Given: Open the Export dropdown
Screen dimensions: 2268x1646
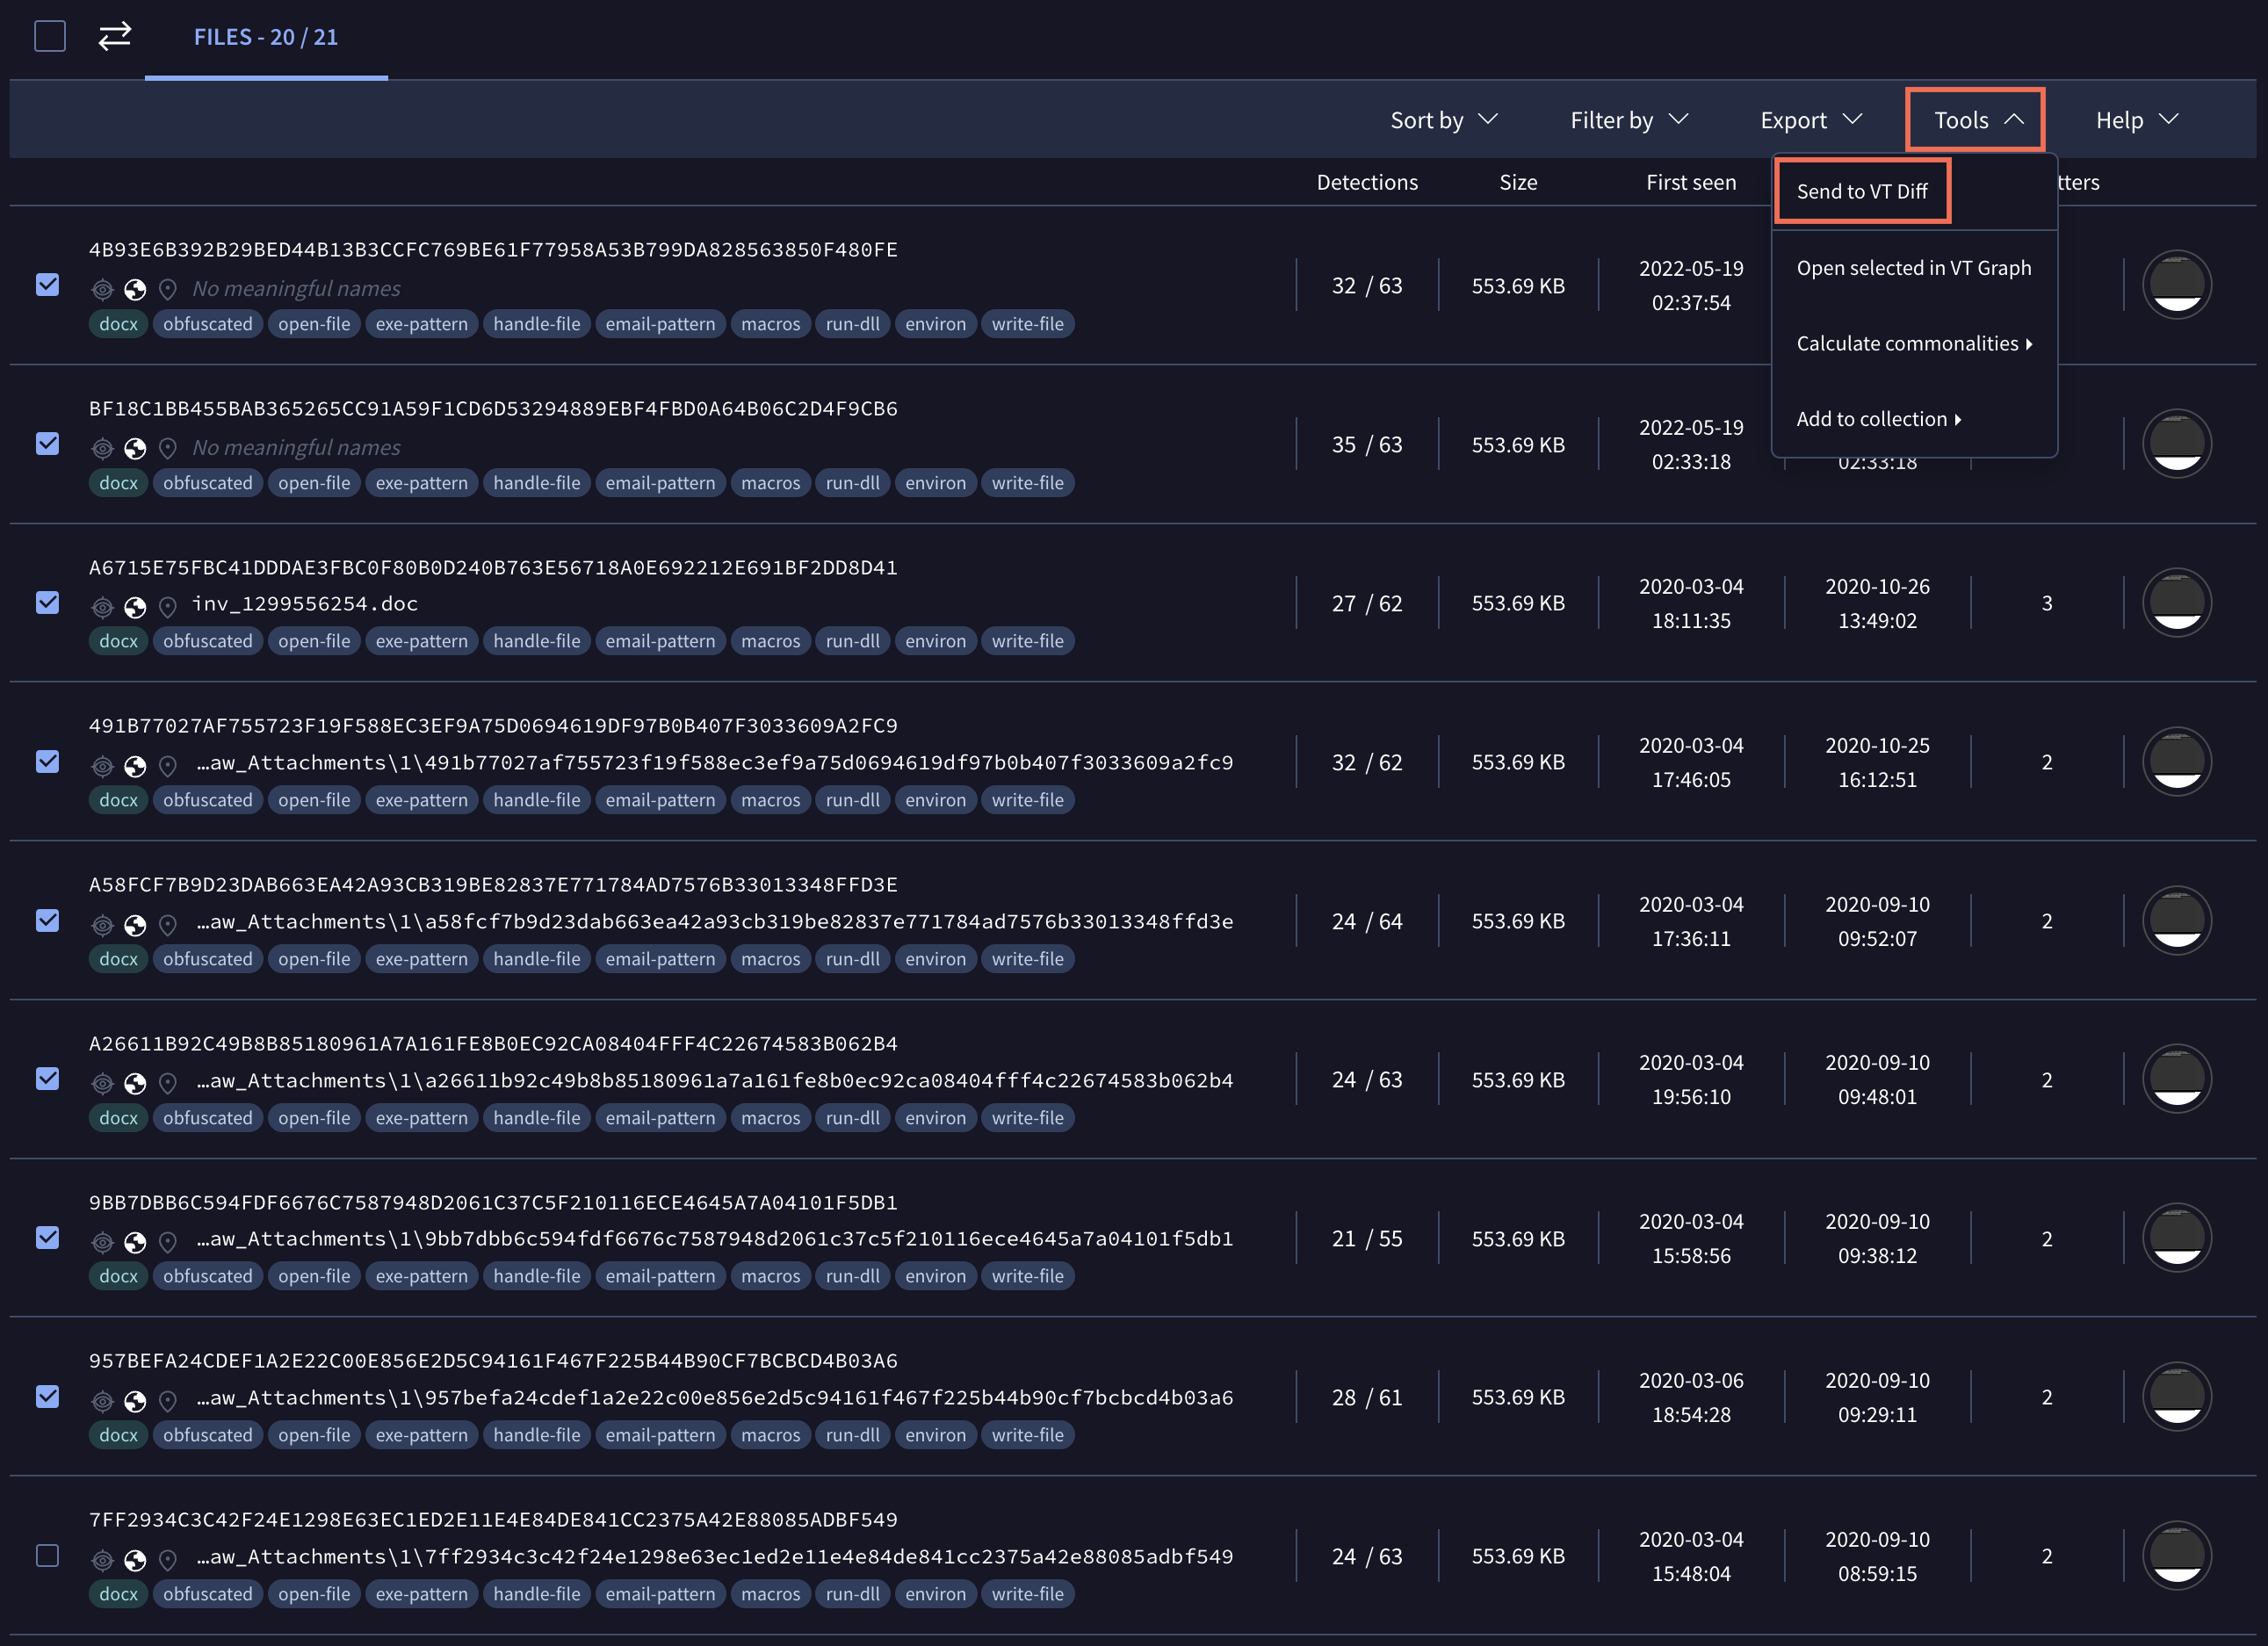Looking at the screenshot, I should (x=1811, y=120).
